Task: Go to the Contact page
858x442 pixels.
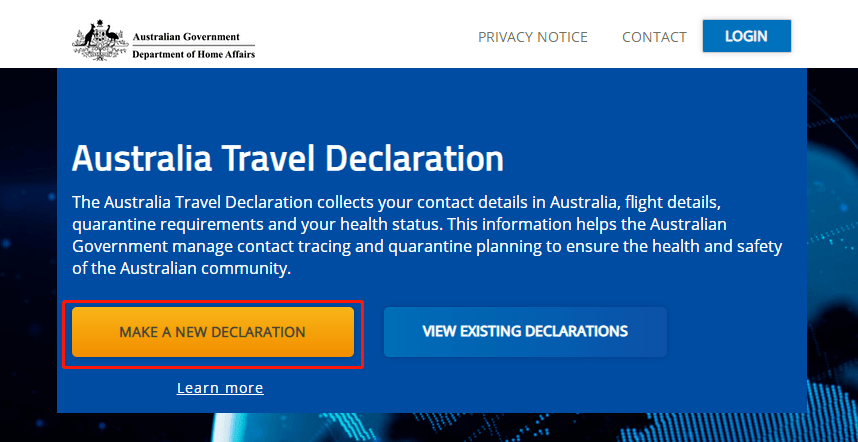Action: click(x=654, y=37)
